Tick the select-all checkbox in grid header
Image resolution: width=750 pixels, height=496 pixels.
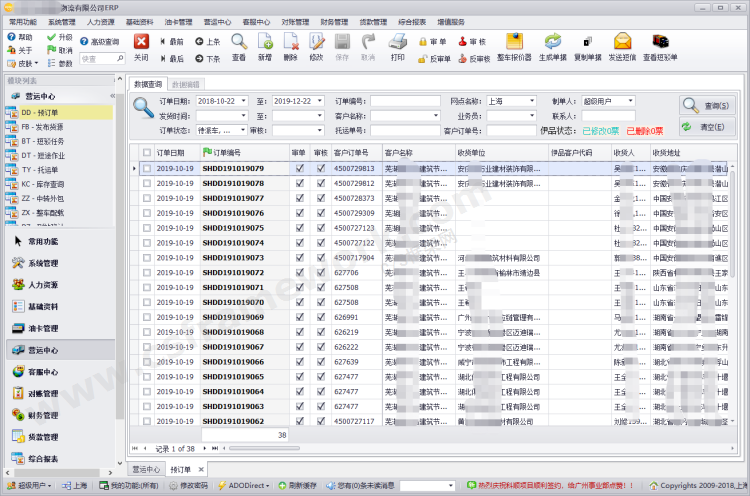coord(147,152)
